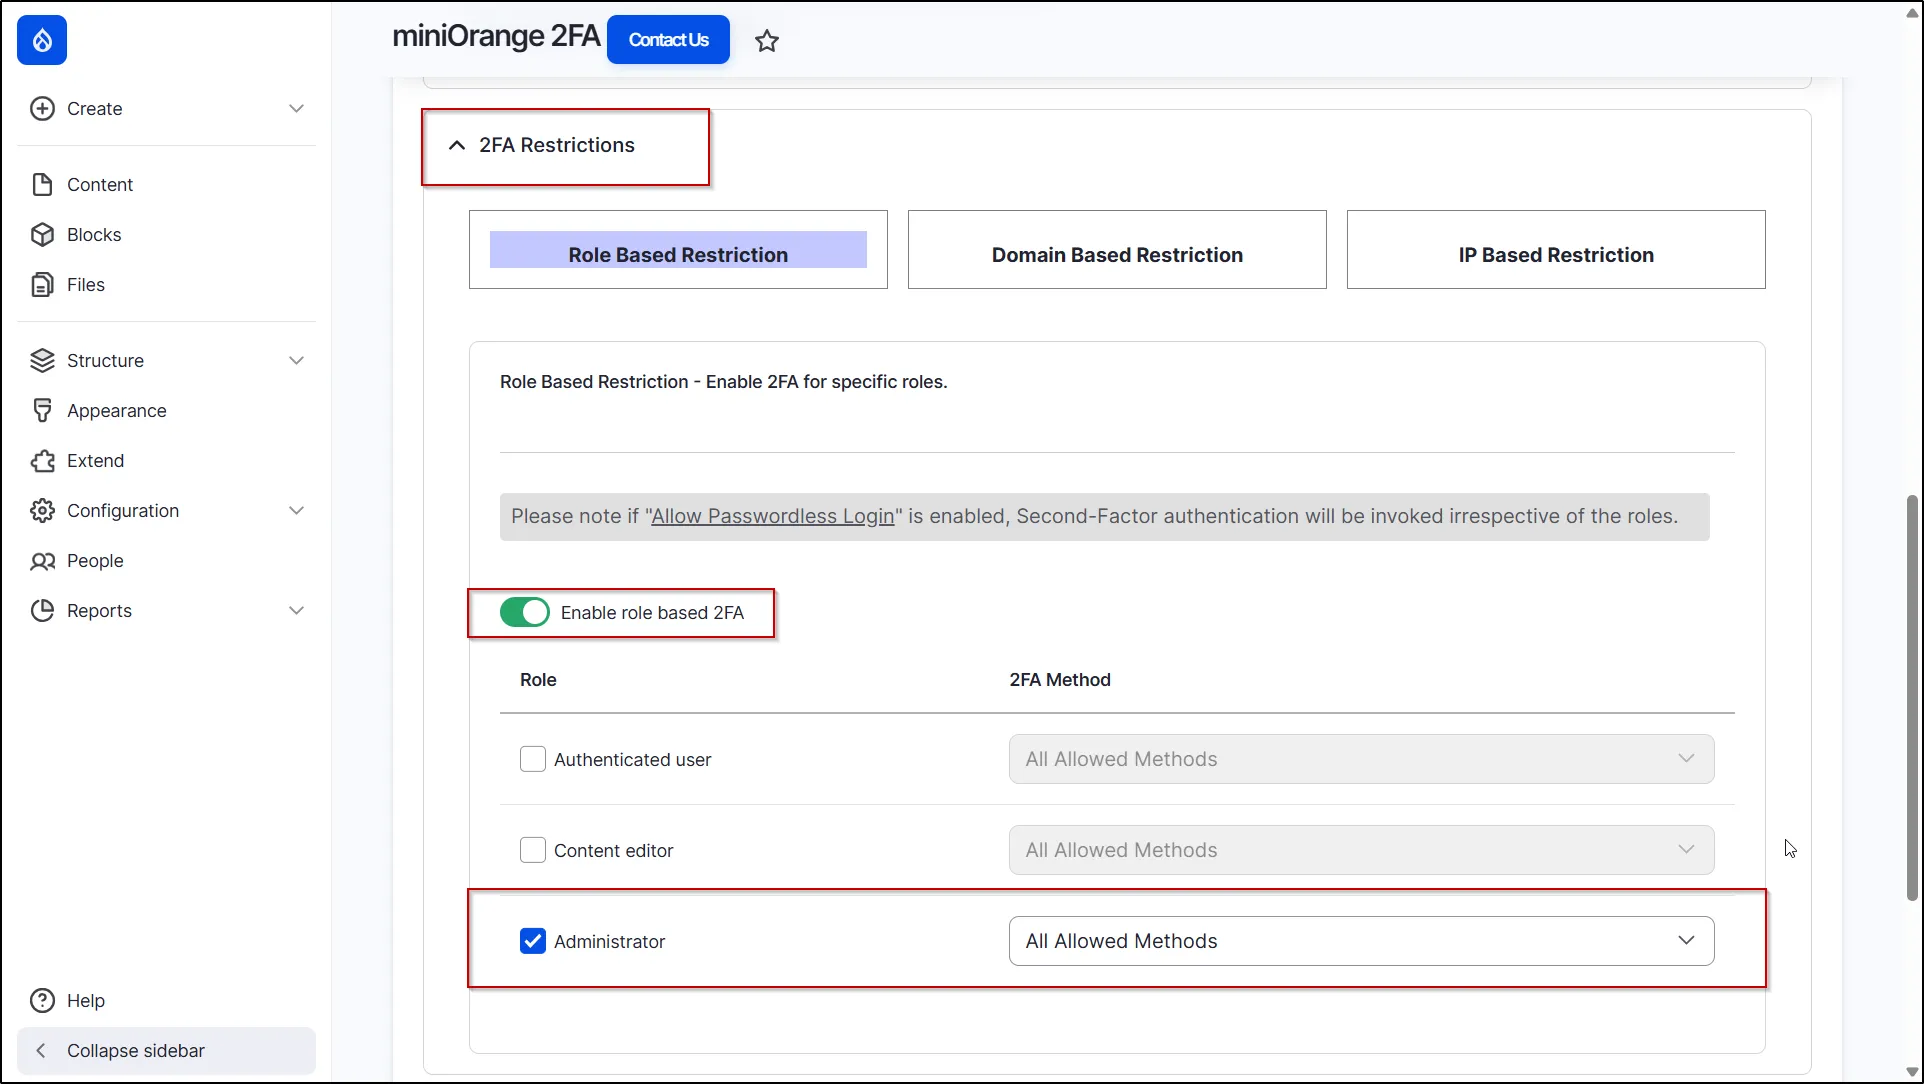The image size is (1924, 1084).
Task: Expand the Create menu chevron
Action: coord(296,108)
